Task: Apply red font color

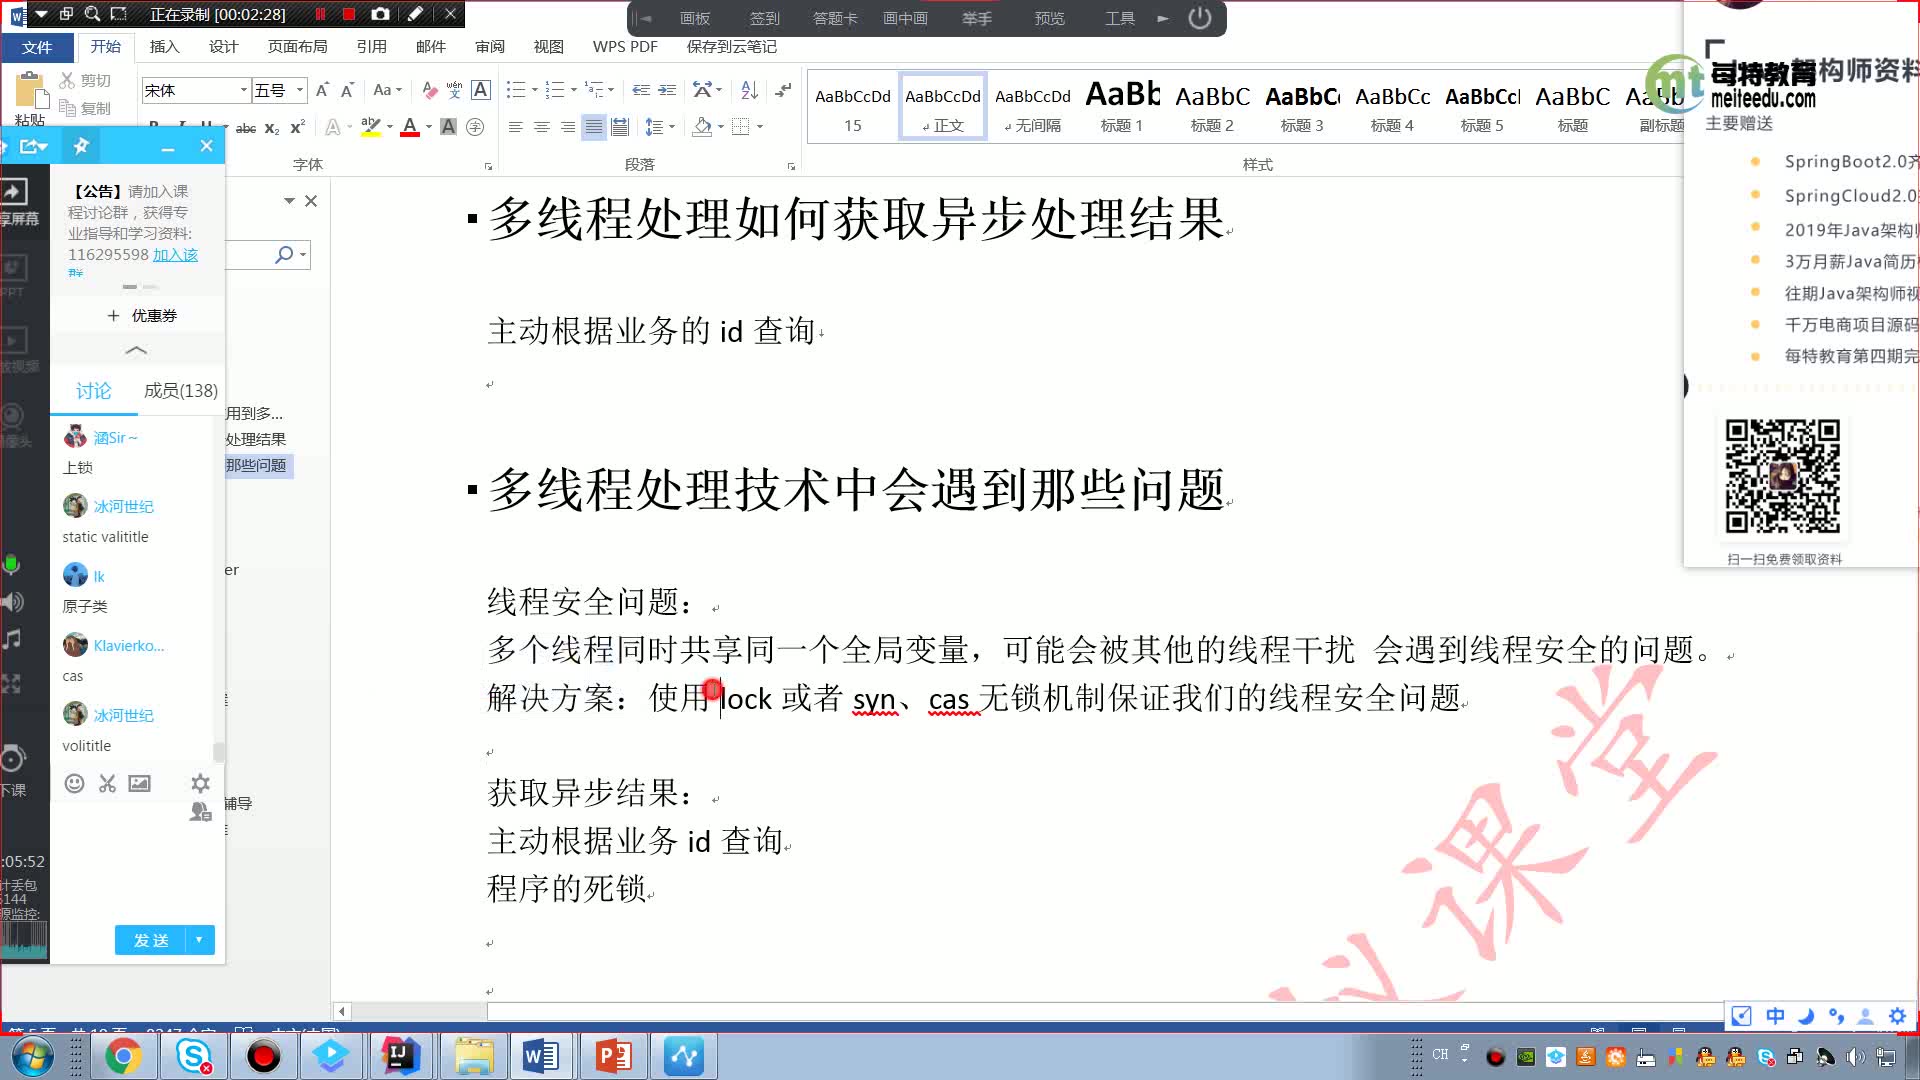Action: point(409,127)
